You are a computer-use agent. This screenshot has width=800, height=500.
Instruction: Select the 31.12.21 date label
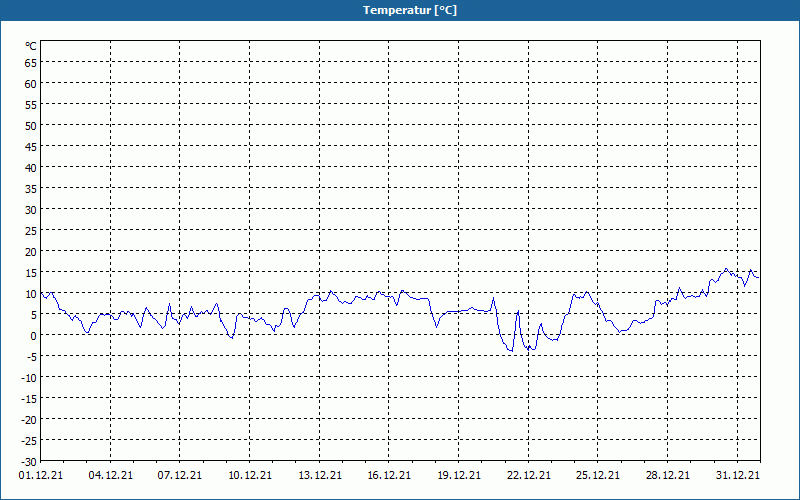tap(737, 476)
